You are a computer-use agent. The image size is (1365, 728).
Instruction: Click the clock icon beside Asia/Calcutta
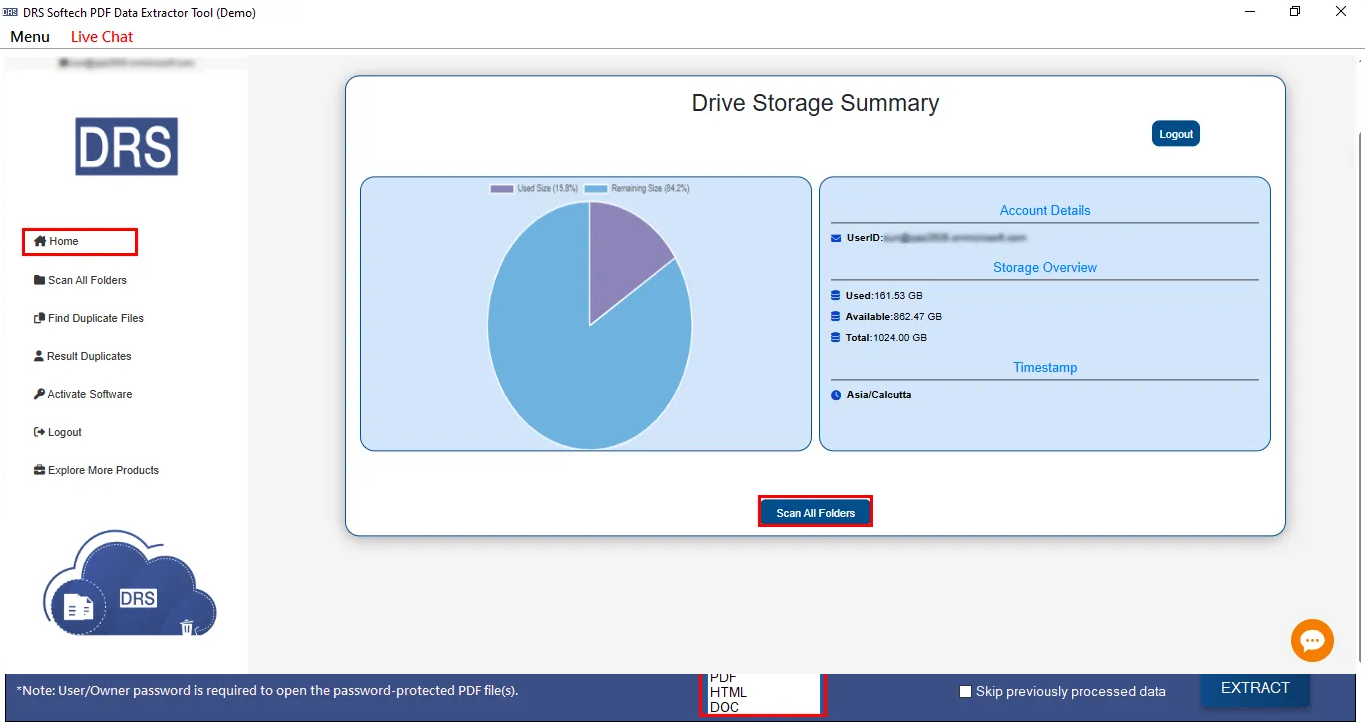click(x=836, y=395)
